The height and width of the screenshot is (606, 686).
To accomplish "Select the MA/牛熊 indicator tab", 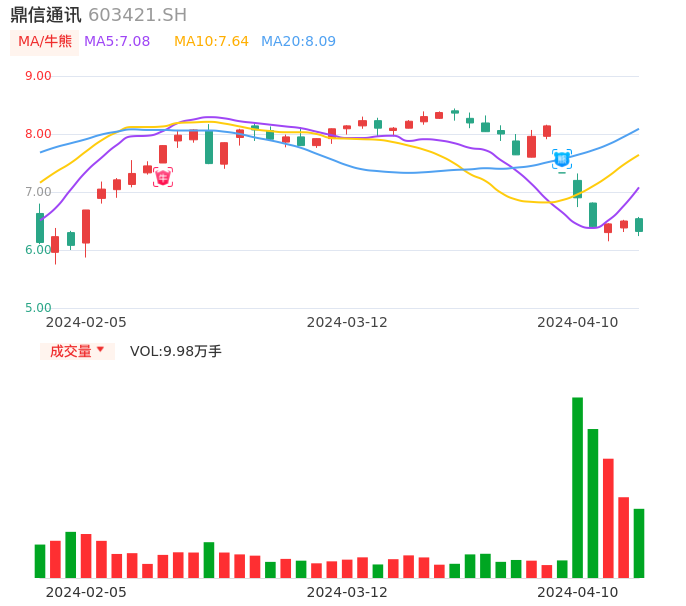I will coord(45,42).
